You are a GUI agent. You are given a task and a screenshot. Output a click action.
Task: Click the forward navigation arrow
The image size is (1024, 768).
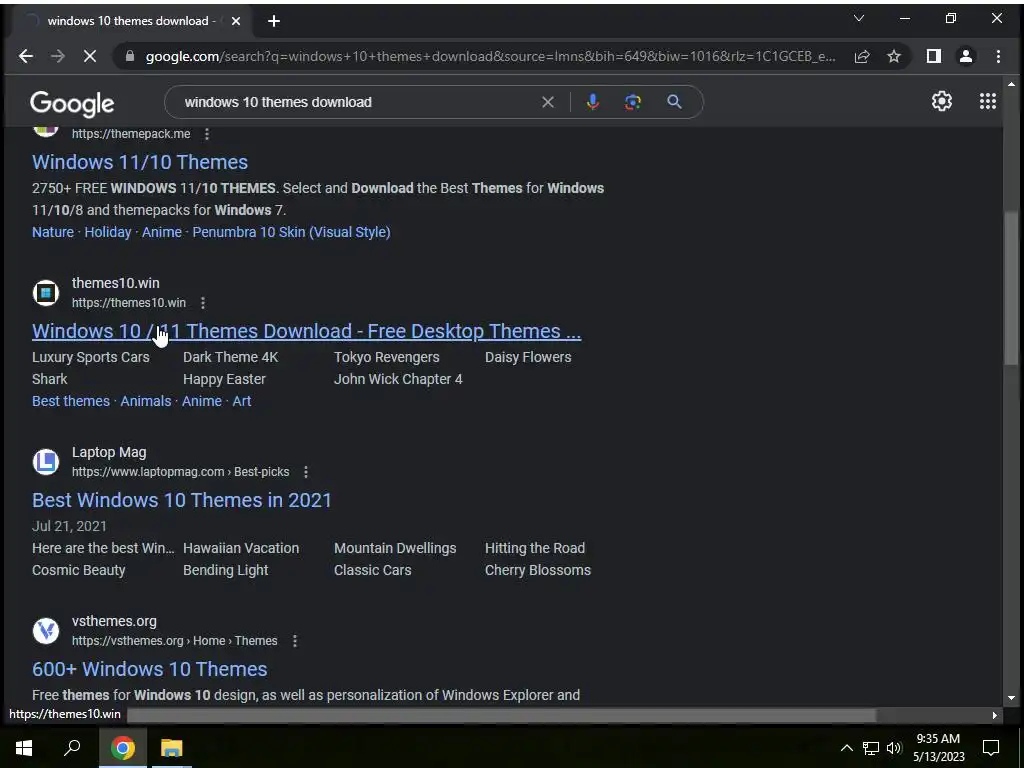57,56
